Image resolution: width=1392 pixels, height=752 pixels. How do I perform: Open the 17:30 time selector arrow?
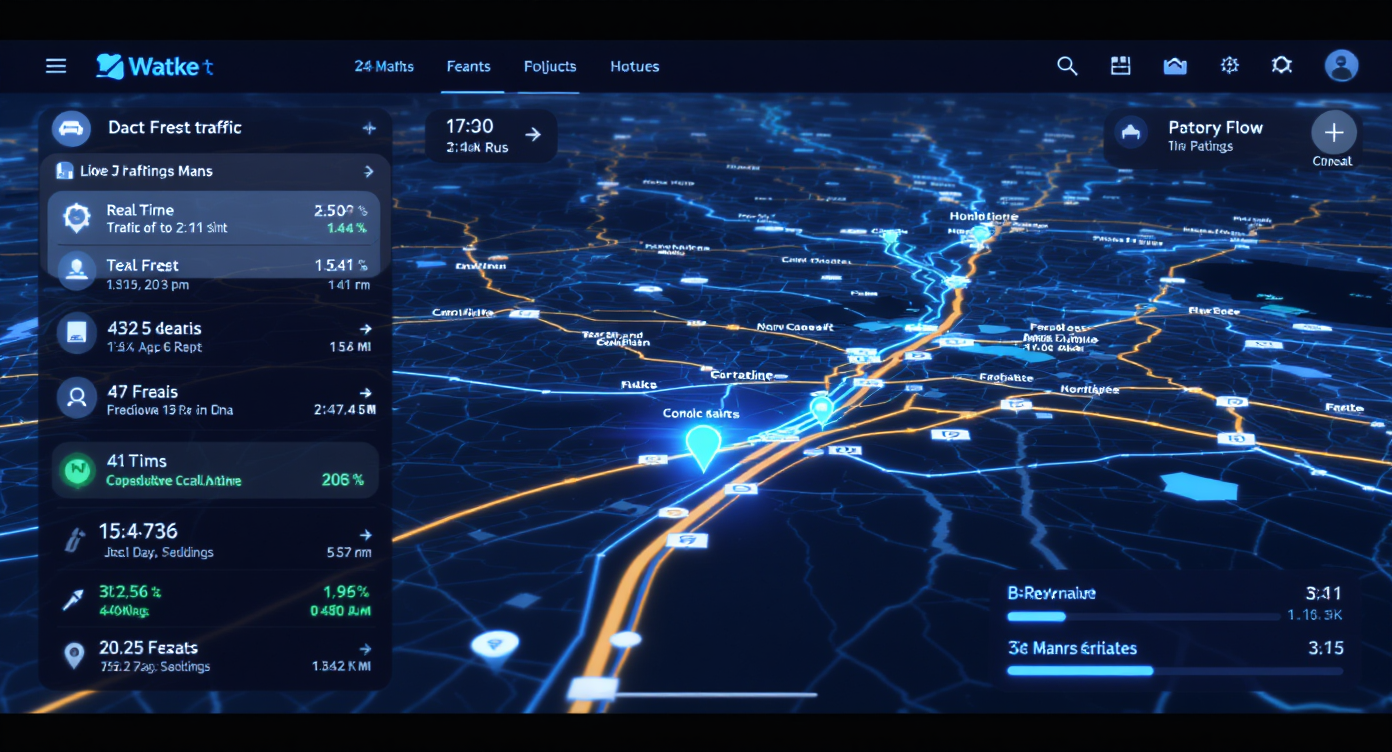pos(533,134)
